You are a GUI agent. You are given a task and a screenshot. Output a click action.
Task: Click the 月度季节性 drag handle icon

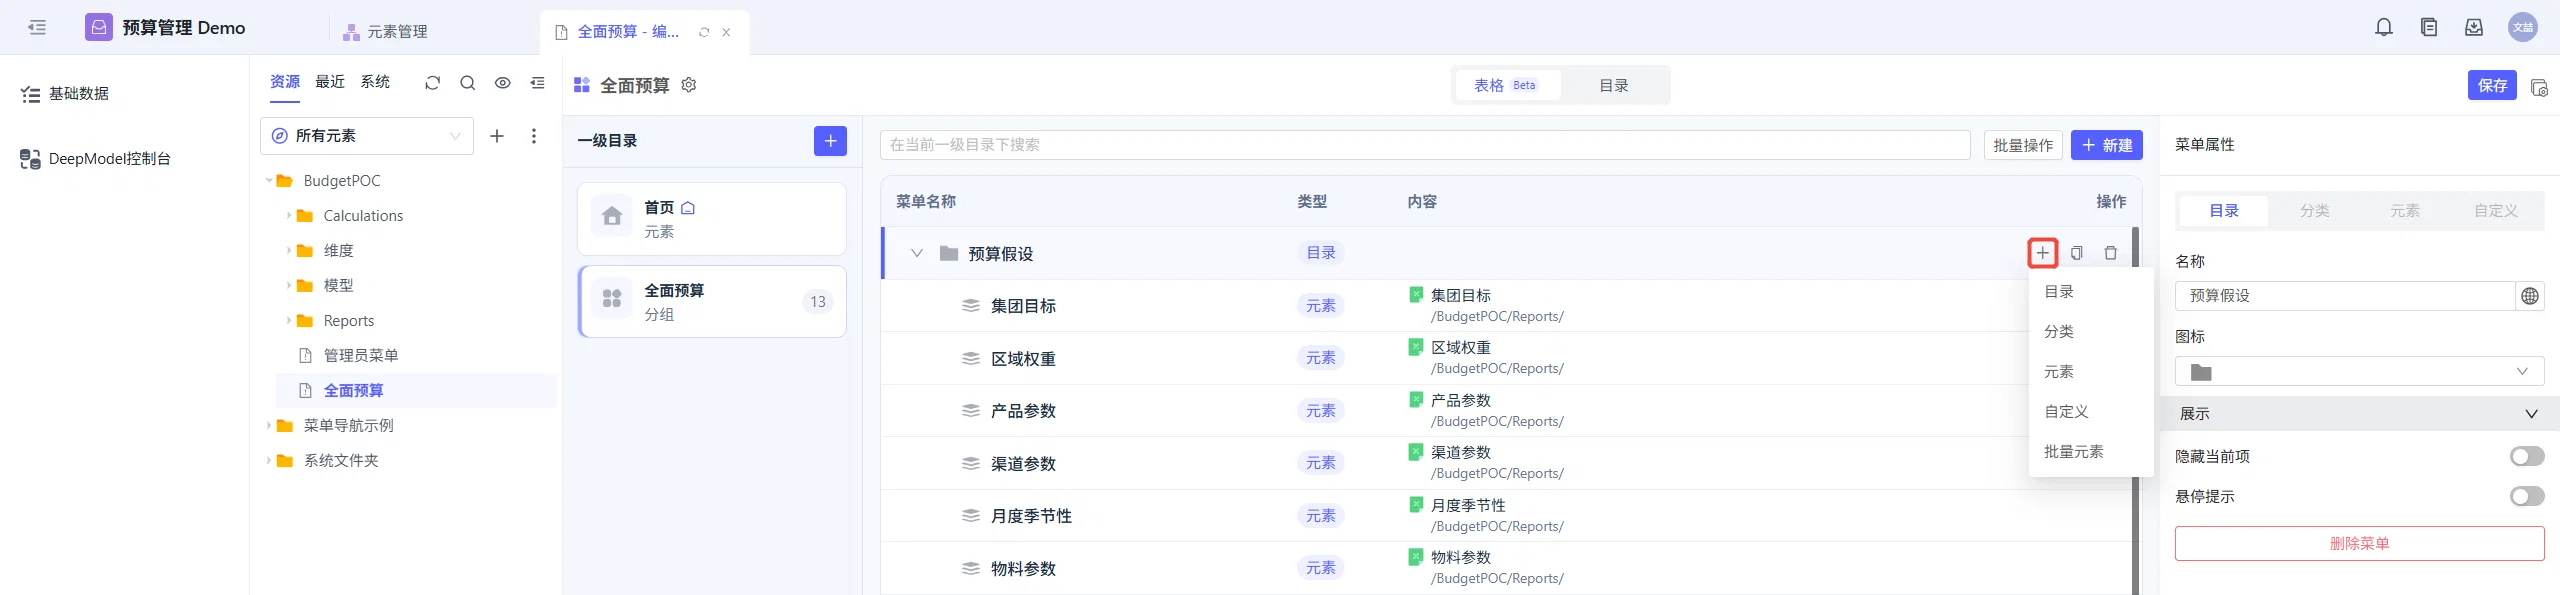[970, 516]
